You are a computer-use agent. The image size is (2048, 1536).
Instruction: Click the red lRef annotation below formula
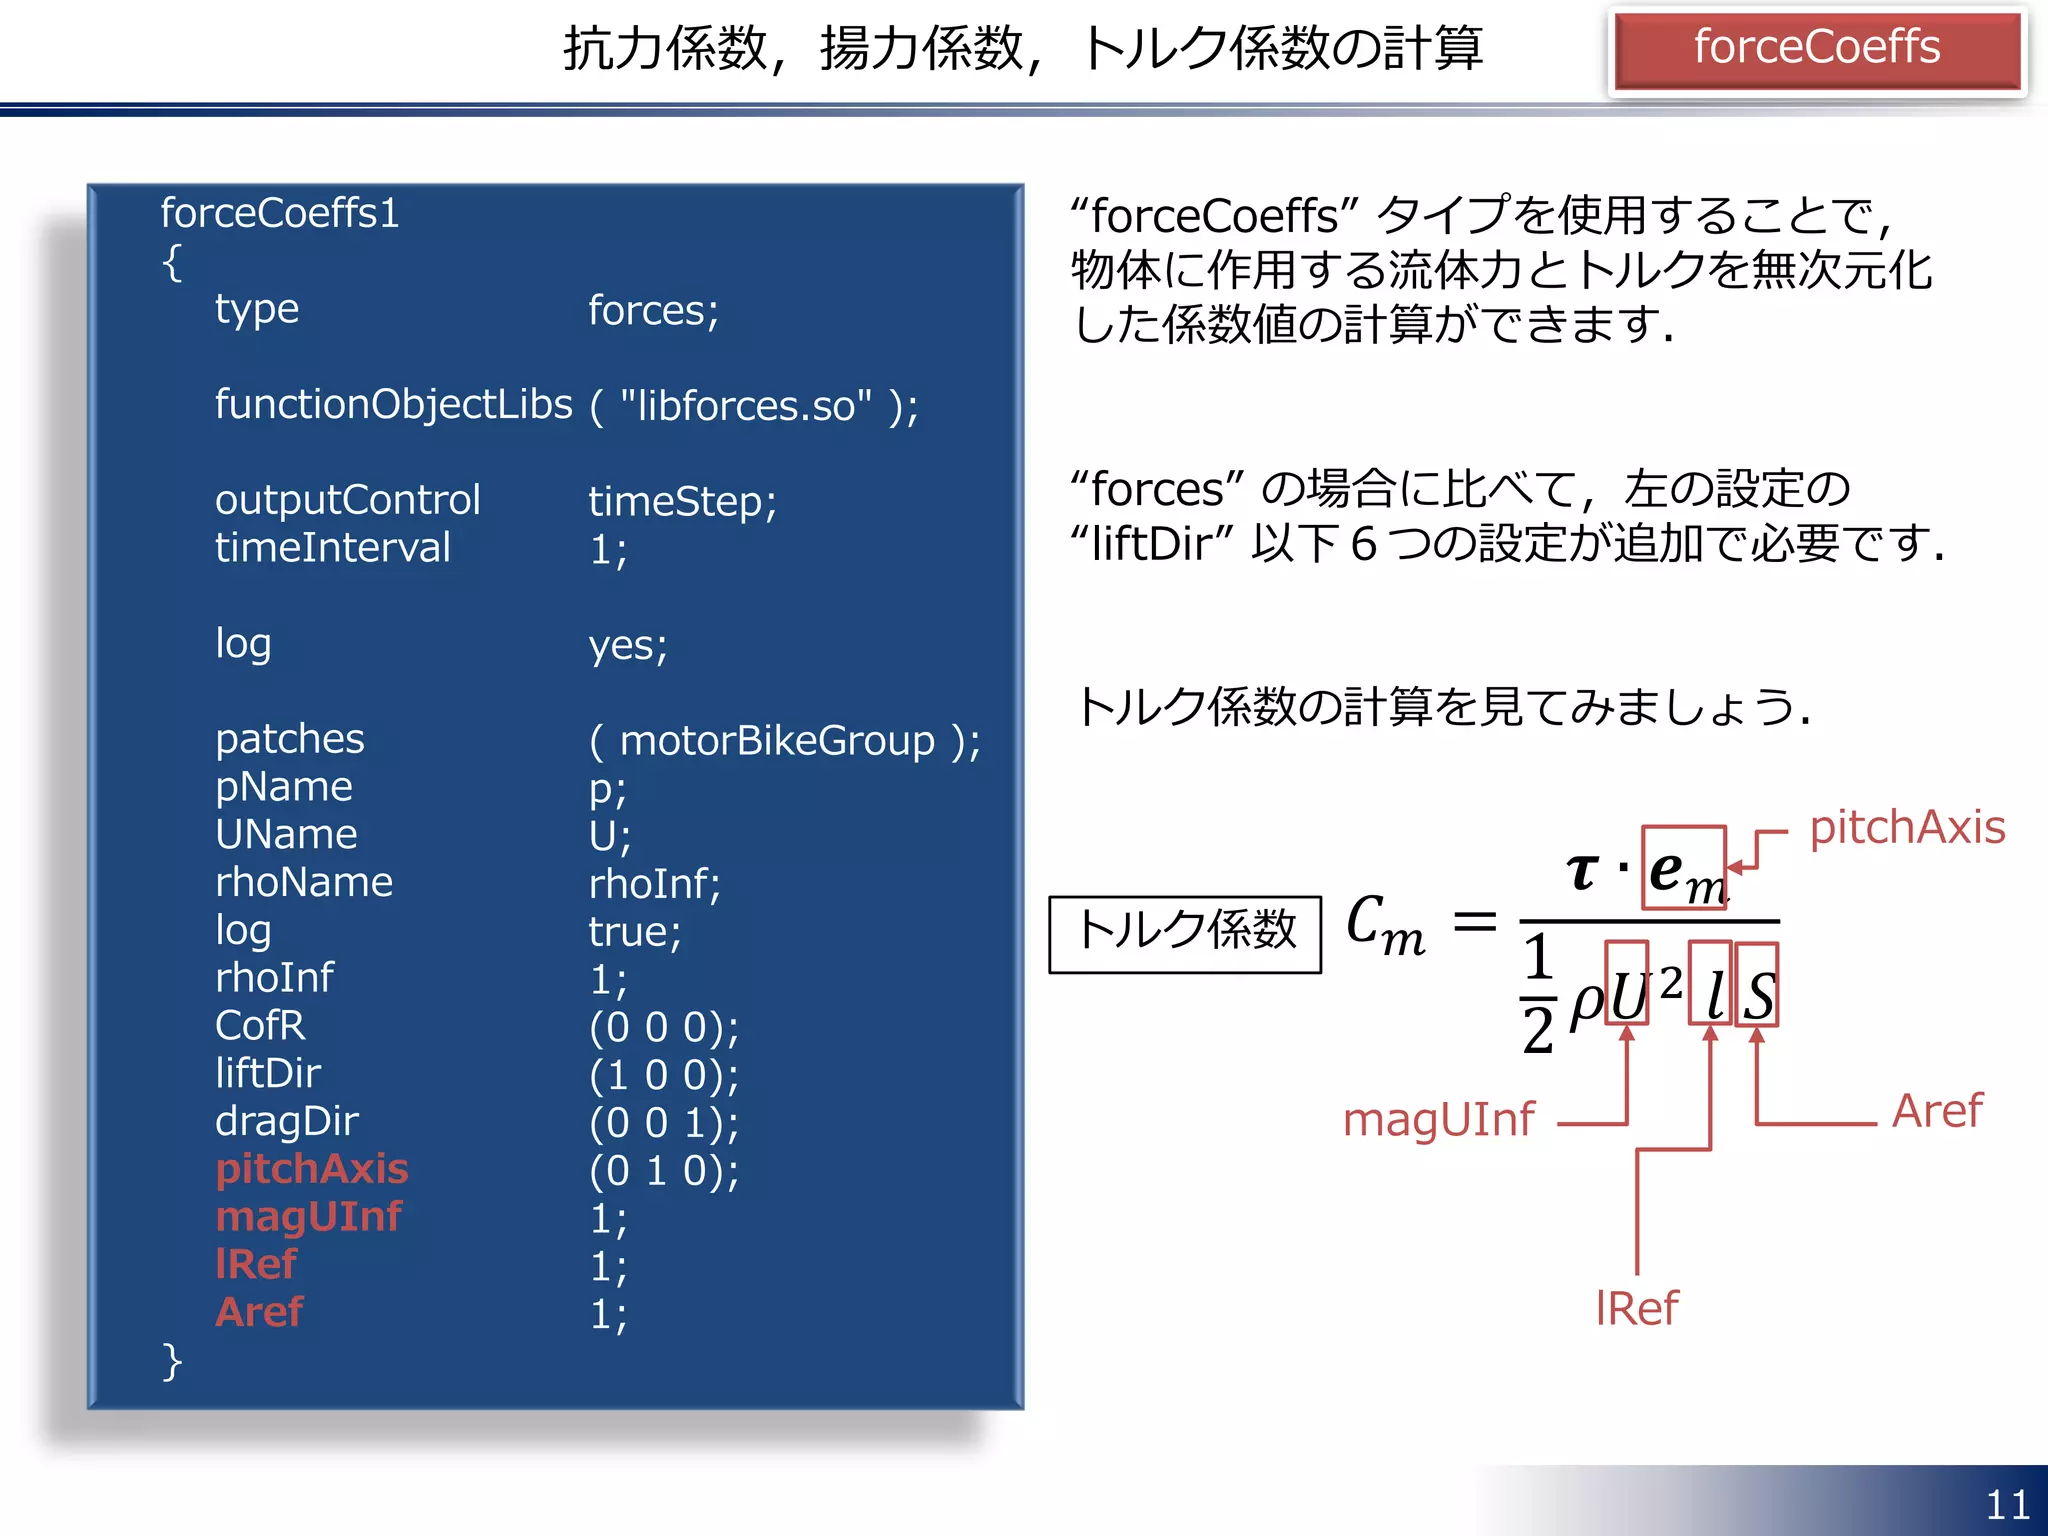tap(1637, 1308)
